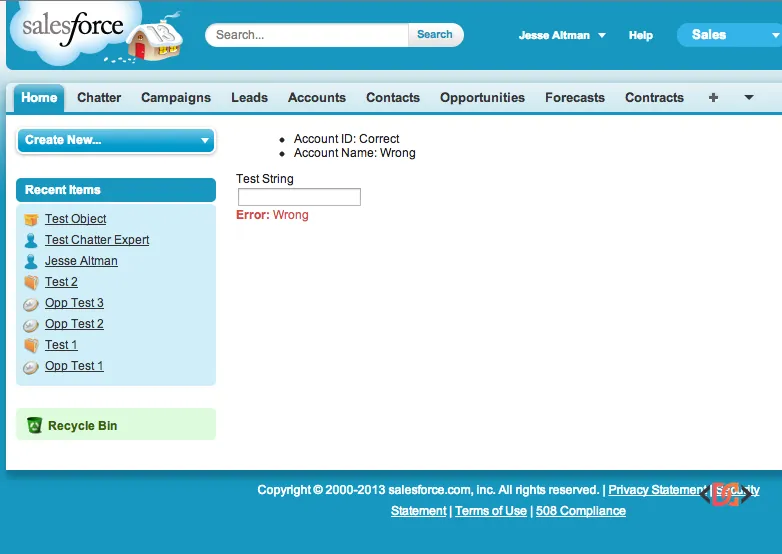Open the Create New dropdown
This screenshot has height=554, width=782.
116,140
